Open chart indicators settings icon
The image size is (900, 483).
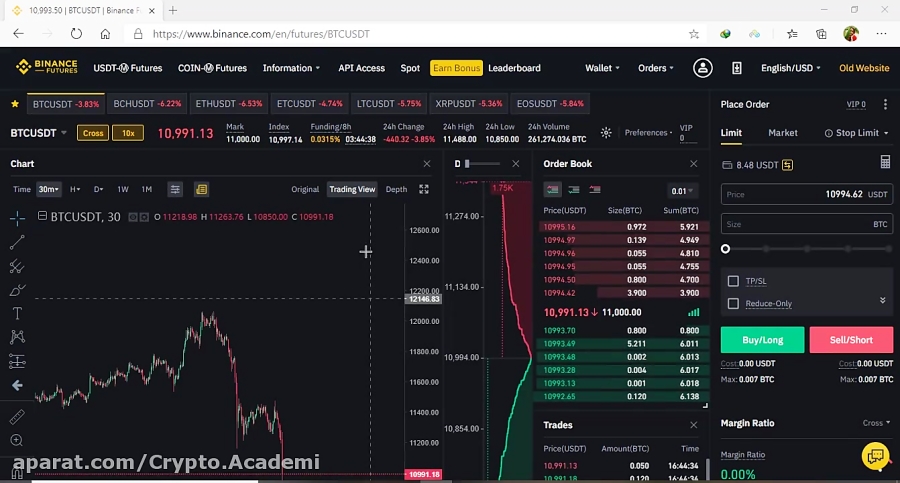pyautogui.click(x=175, y=189)
